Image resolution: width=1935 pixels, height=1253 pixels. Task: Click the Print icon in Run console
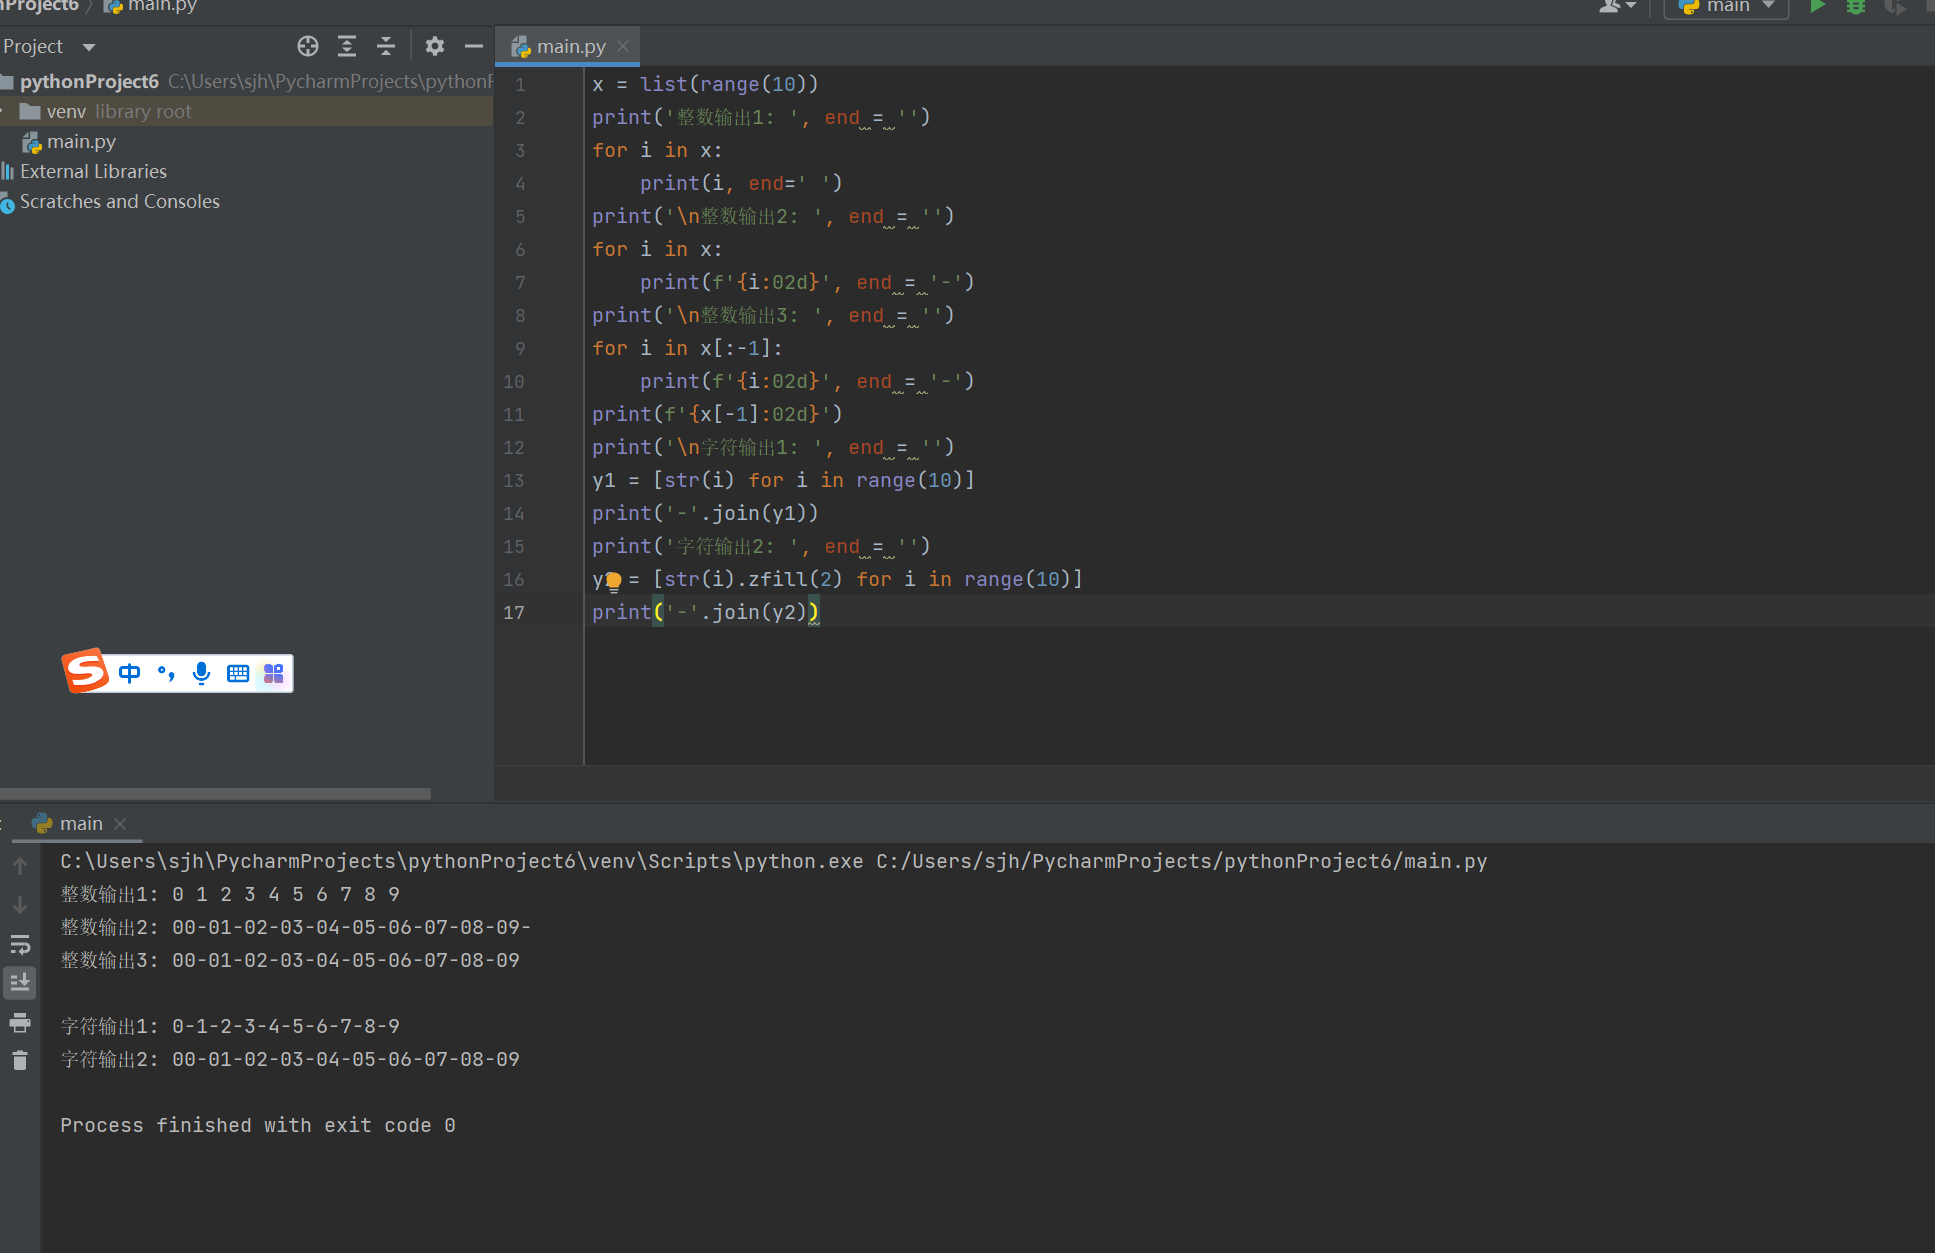pos(20,1022)
